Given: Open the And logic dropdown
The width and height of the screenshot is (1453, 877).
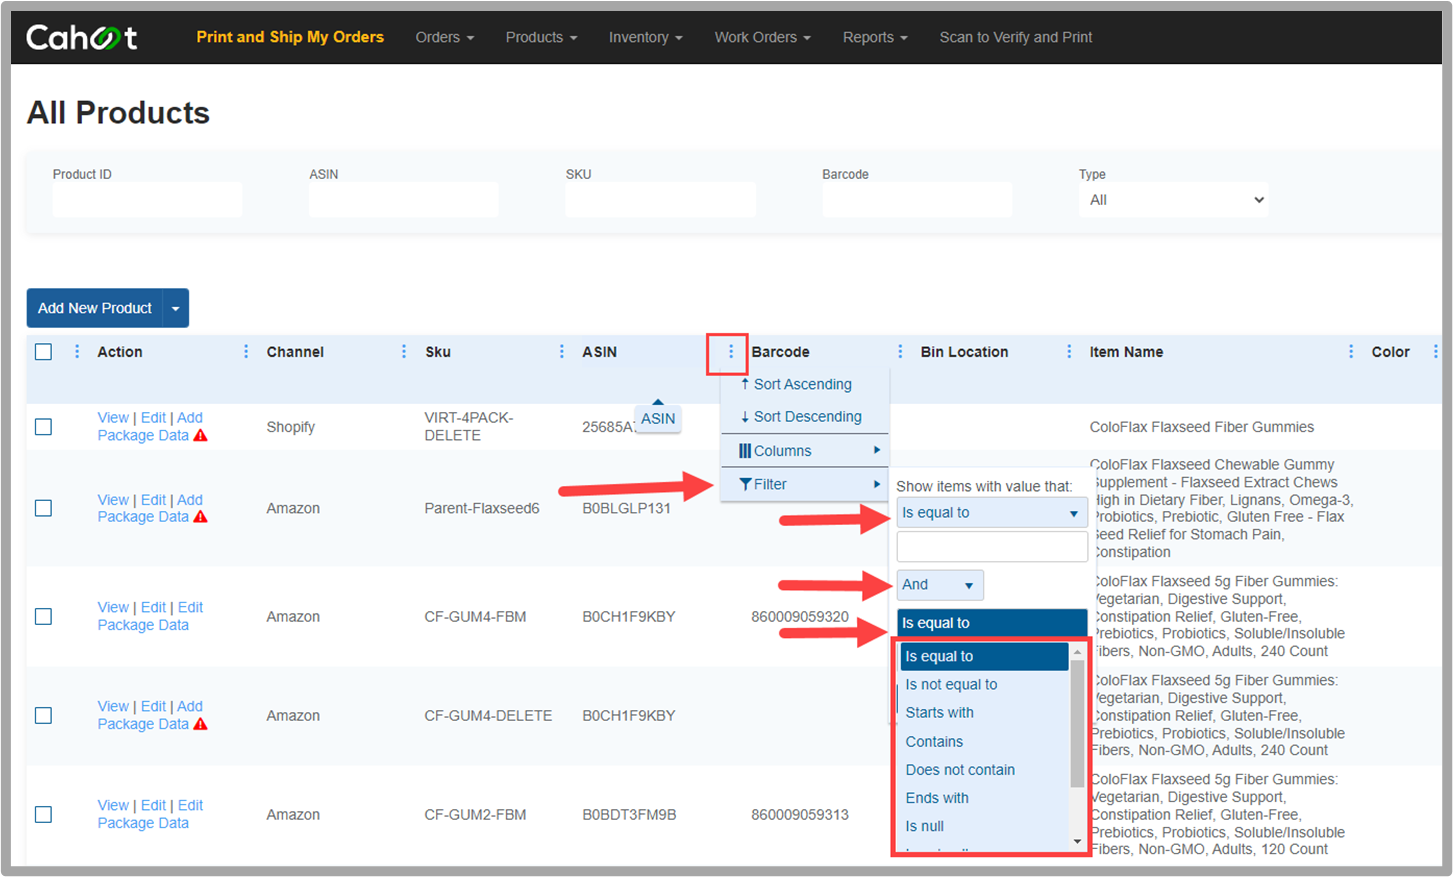Looking at the screenshot, I should pyautogui.click(x=940, y=585).
